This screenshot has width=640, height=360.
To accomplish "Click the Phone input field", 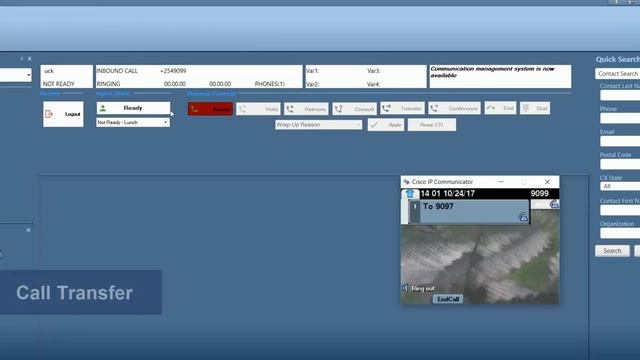I will [620, 118].
